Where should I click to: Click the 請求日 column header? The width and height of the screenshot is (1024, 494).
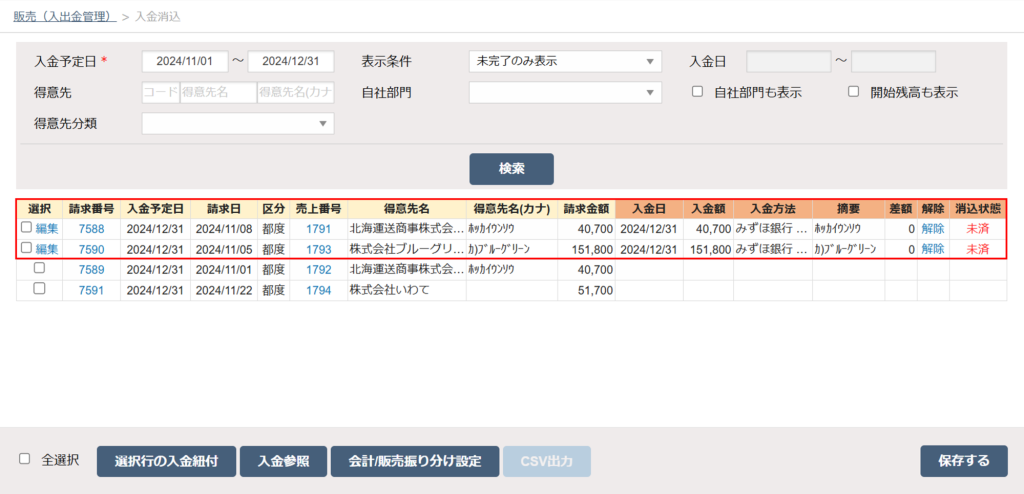pos(224,208)
